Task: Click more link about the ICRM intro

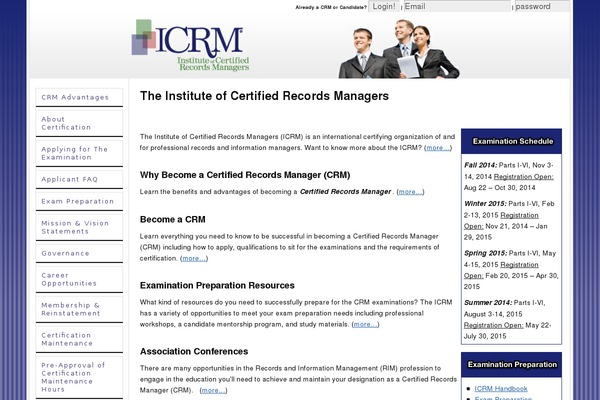Action: click(438, 148)
